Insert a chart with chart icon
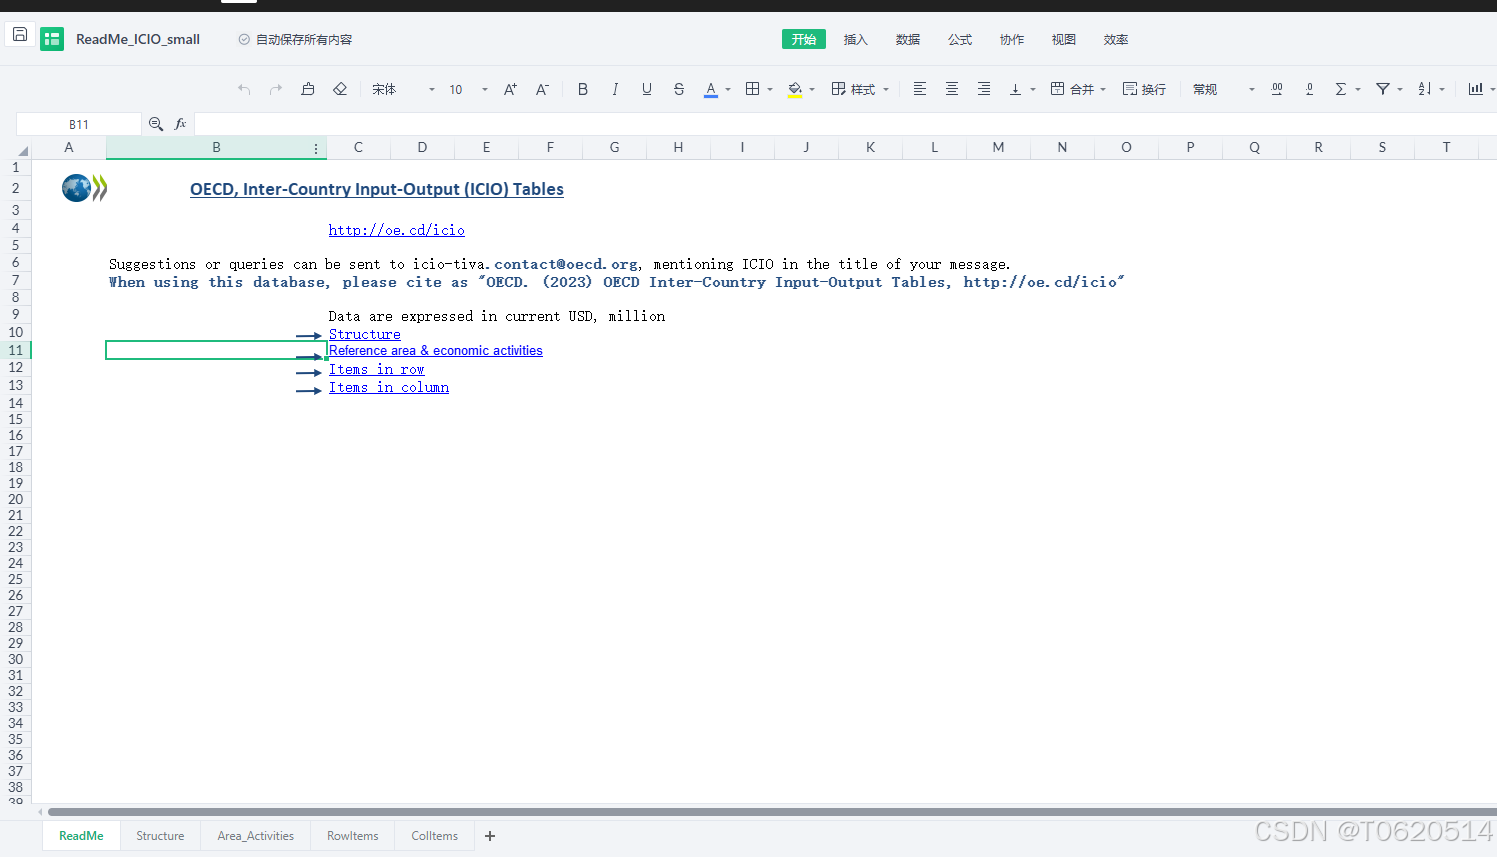The image size is (1497, 857). click(x=1475, y=89)
